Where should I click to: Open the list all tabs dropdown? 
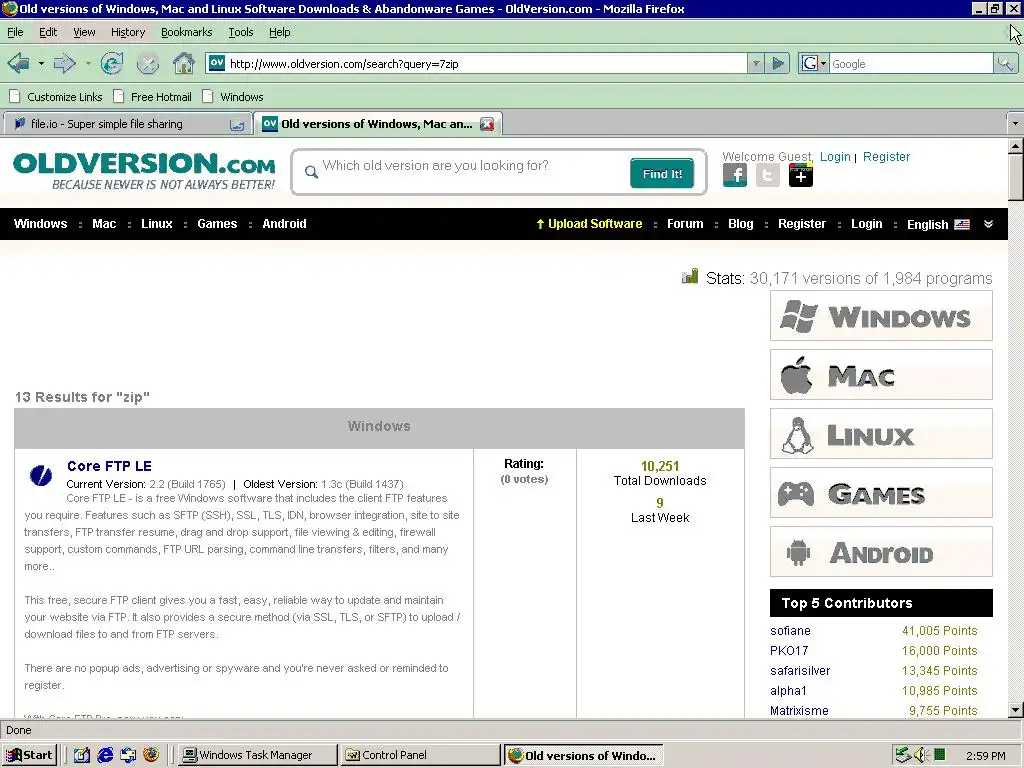click(1014, 123)
